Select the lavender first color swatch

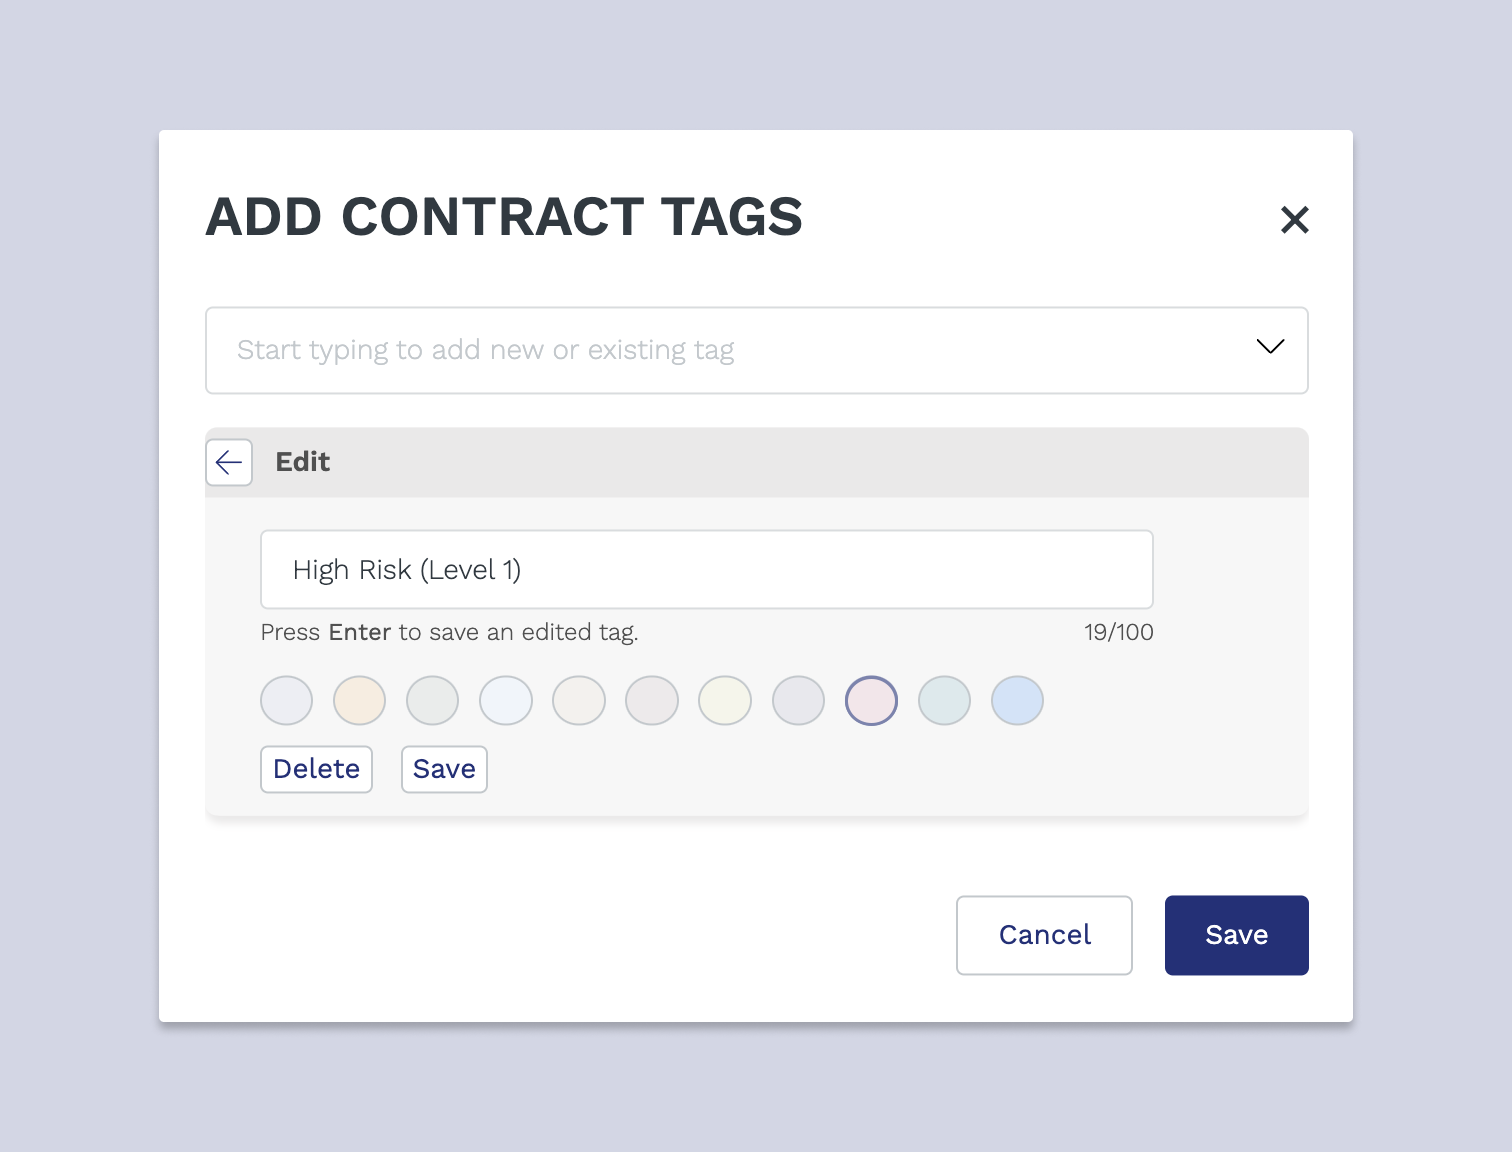286,700
